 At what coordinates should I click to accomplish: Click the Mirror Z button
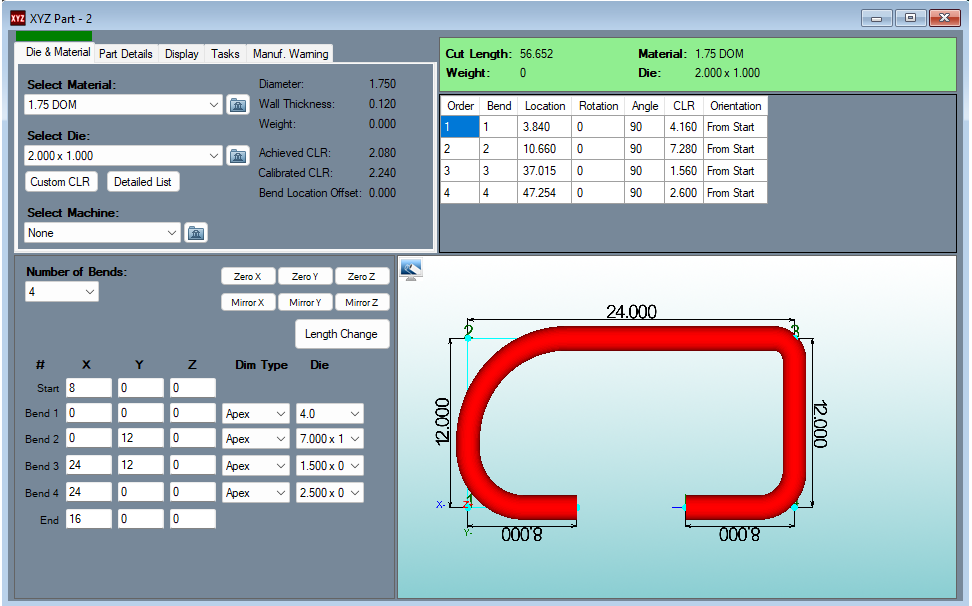361,302
